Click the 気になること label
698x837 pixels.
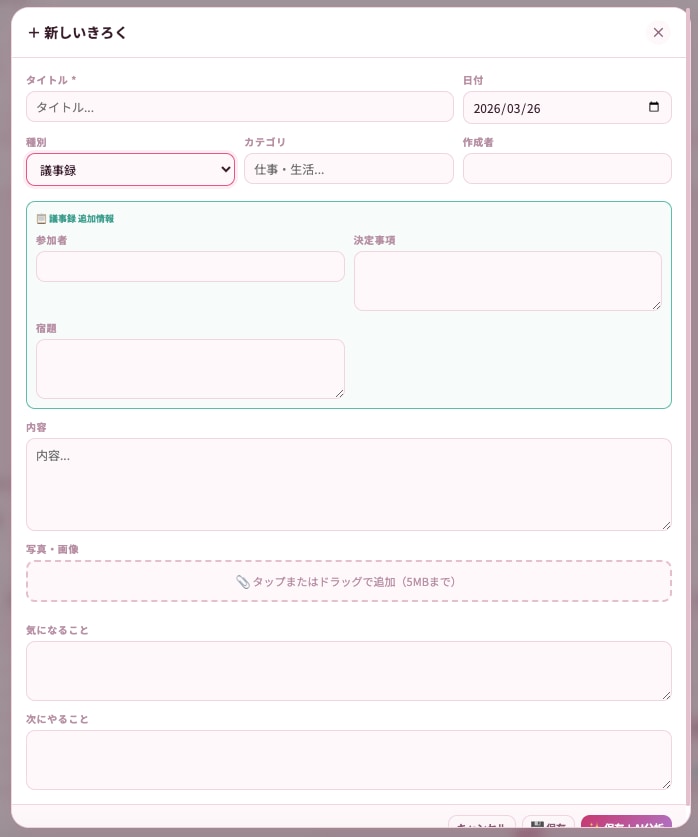pyautogui.click(x=58, y=630)
